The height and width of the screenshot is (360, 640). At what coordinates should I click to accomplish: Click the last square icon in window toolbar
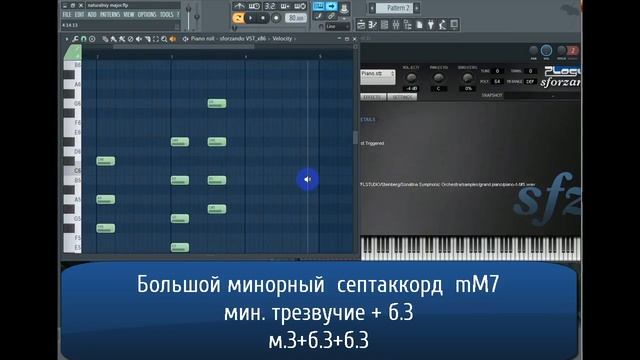[x=454, y=25]
